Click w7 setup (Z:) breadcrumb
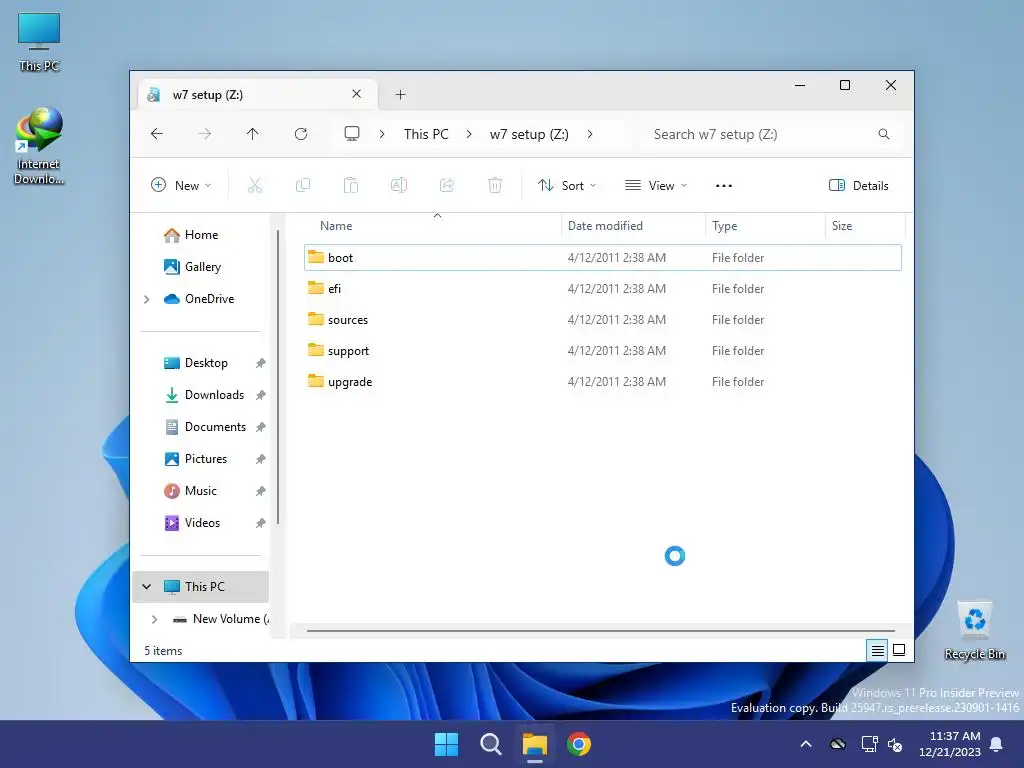 coord(529,134)
